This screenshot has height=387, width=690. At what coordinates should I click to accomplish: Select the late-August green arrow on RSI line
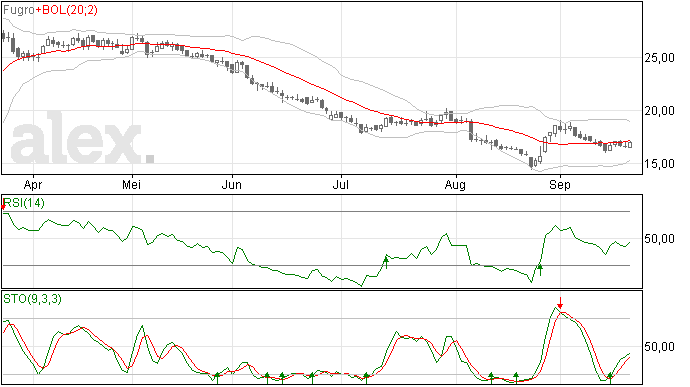[x=540, y=269]
